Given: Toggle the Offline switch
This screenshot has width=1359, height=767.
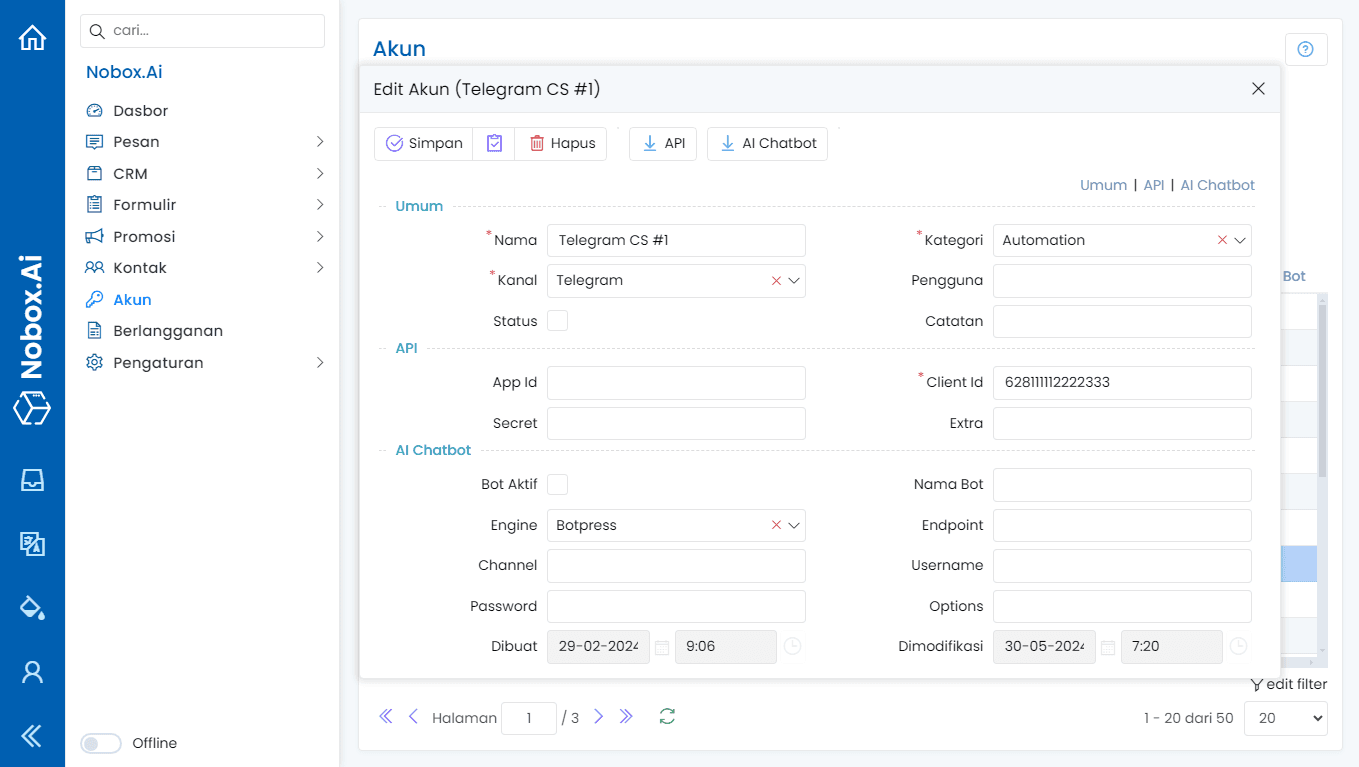Looking at the screenshot, I should [100, 743].
